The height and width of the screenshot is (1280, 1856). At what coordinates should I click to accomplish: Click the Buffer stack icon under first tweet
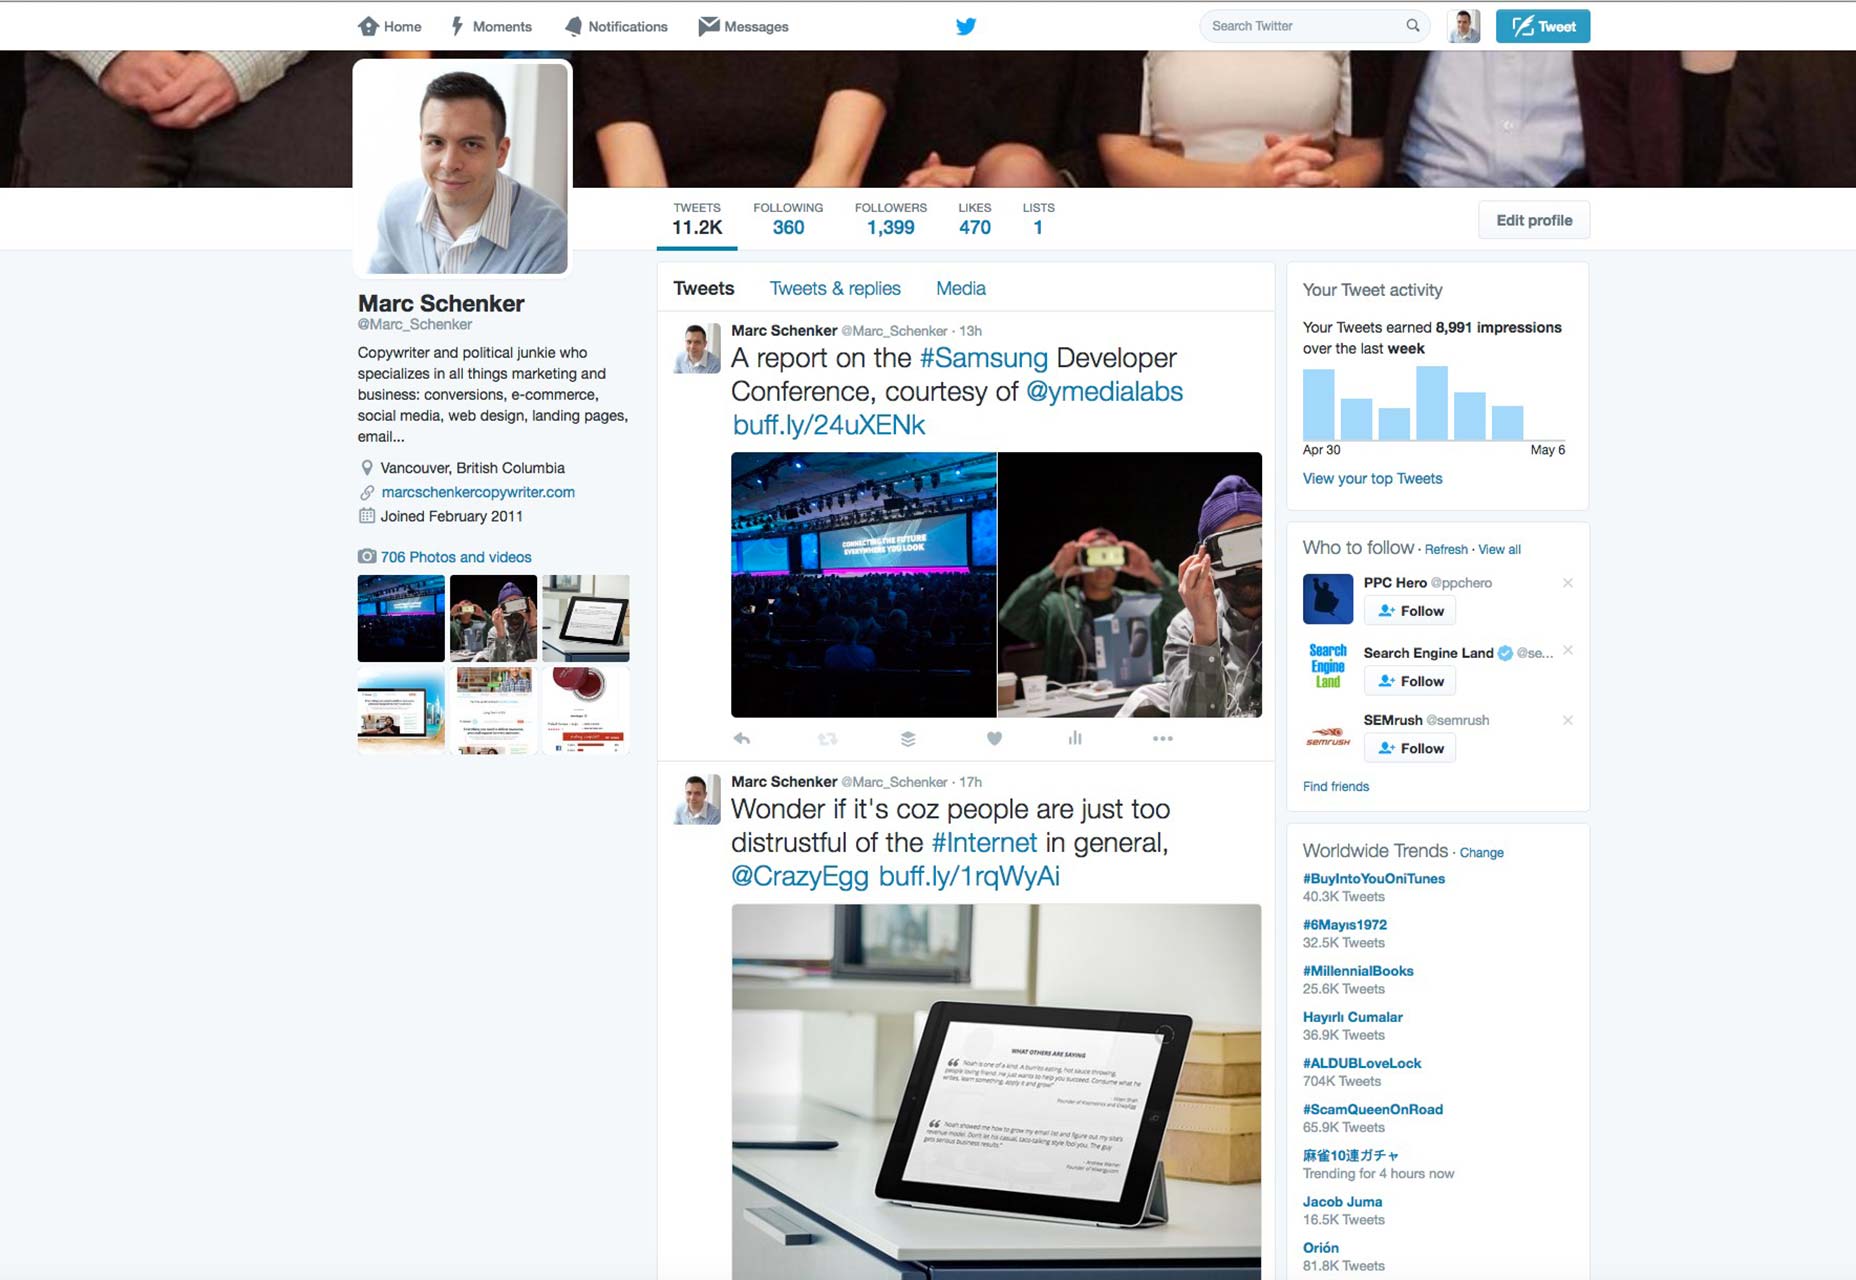[x=908, y=739]
